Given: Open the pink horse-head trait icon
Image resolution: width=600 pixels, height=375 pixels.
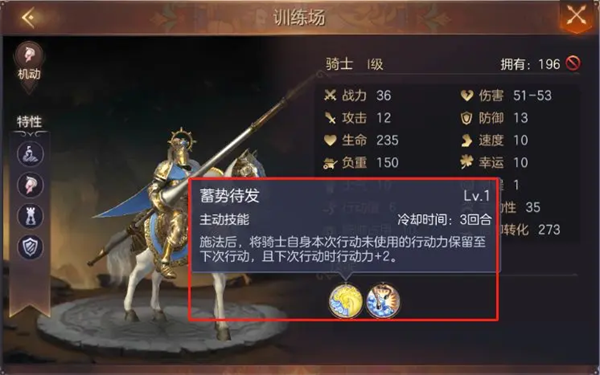Looking at the screenshot, I should point(30,185).
